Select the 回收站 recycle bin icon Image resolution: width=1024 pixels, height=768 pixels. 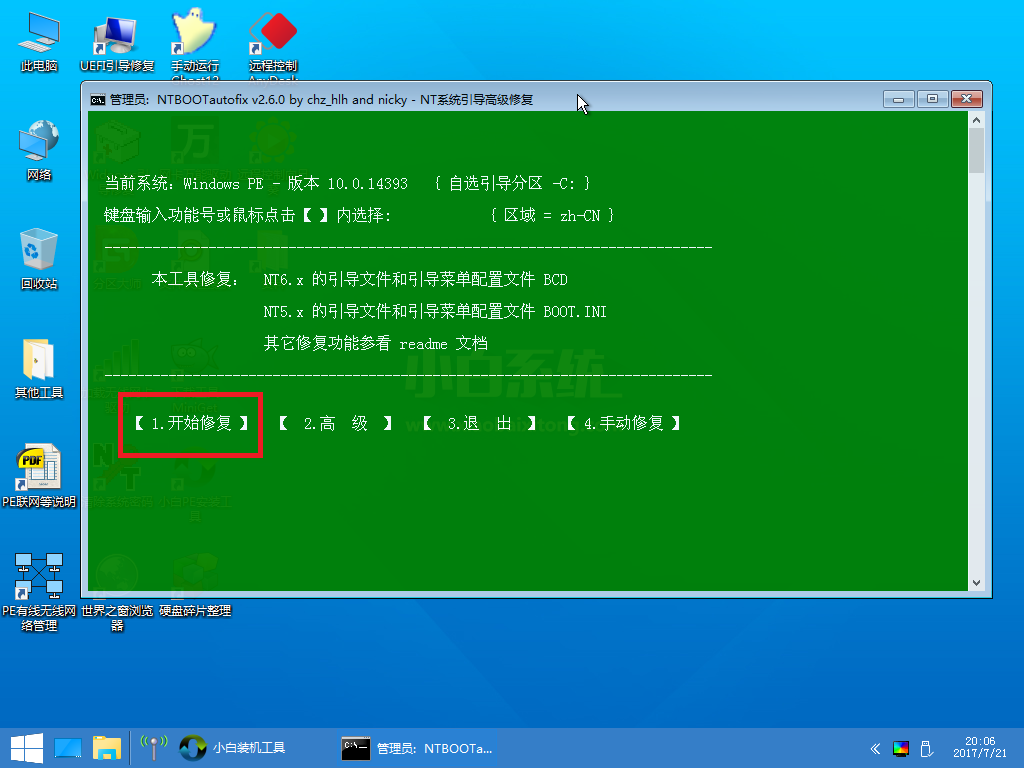39,259
